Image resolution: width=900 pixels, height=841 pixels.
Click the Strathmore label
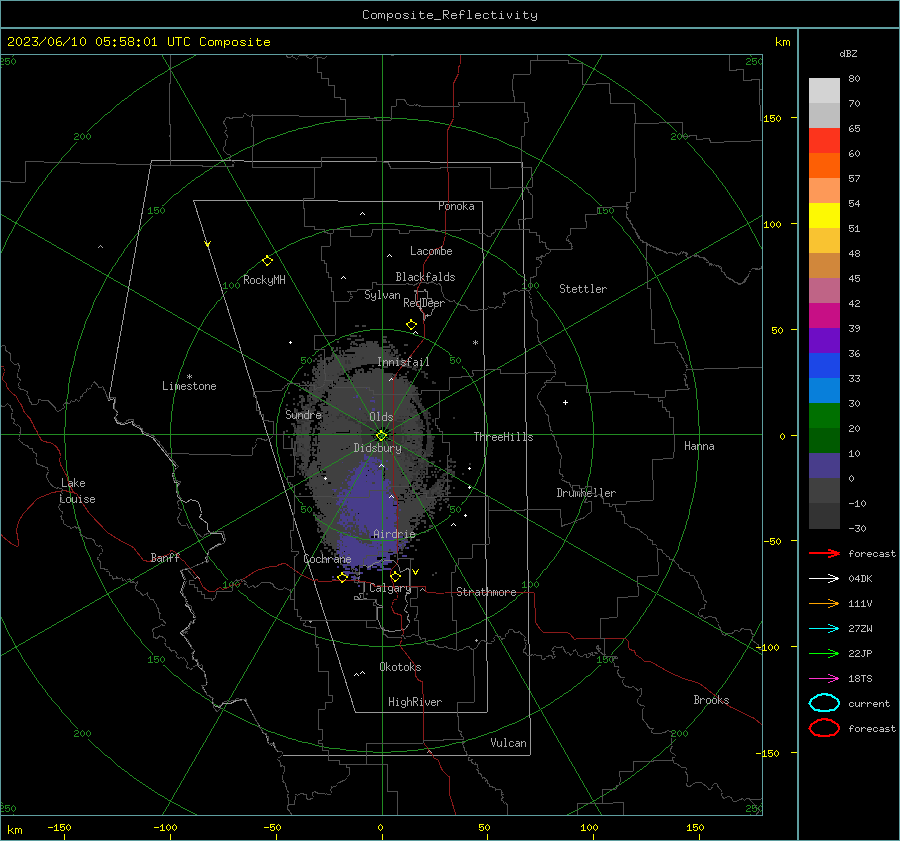click(x=486, y=592)
